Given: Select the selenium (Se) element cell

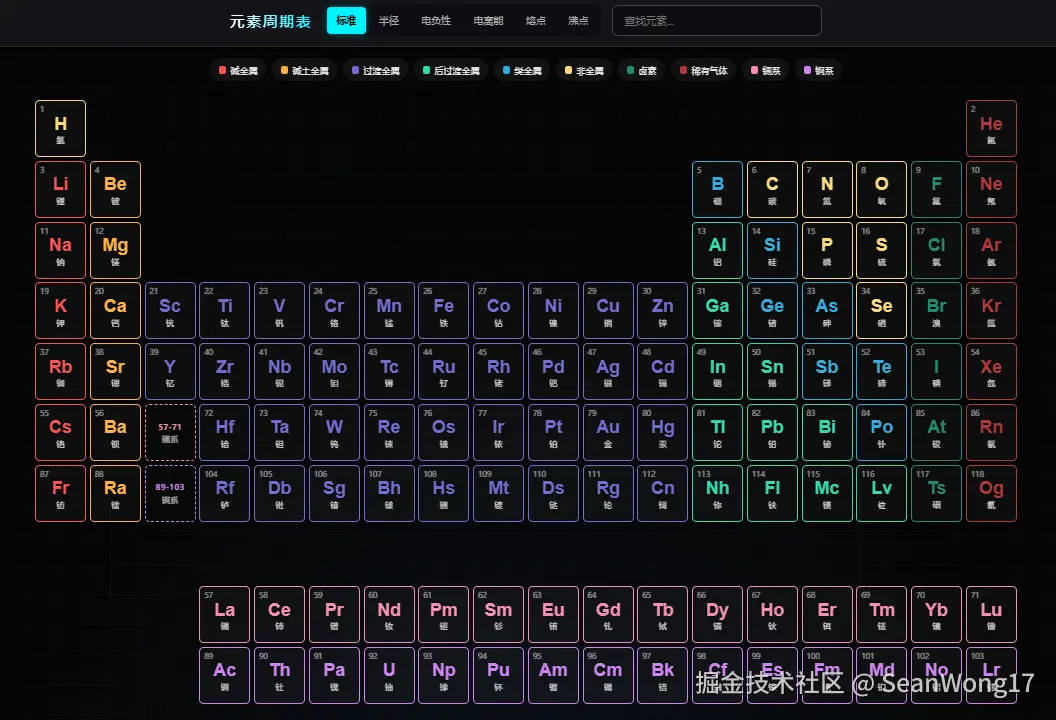Looking at the screenshot, I should (x=882, y=310).
